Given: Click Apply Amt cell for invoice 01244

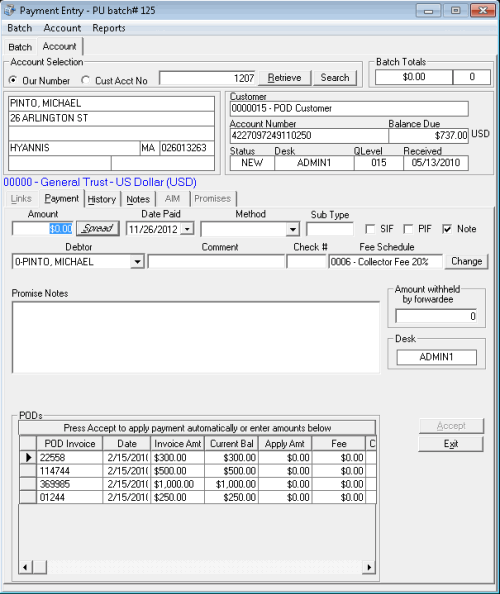Looking at the screenshot, I should pos(285,497).
